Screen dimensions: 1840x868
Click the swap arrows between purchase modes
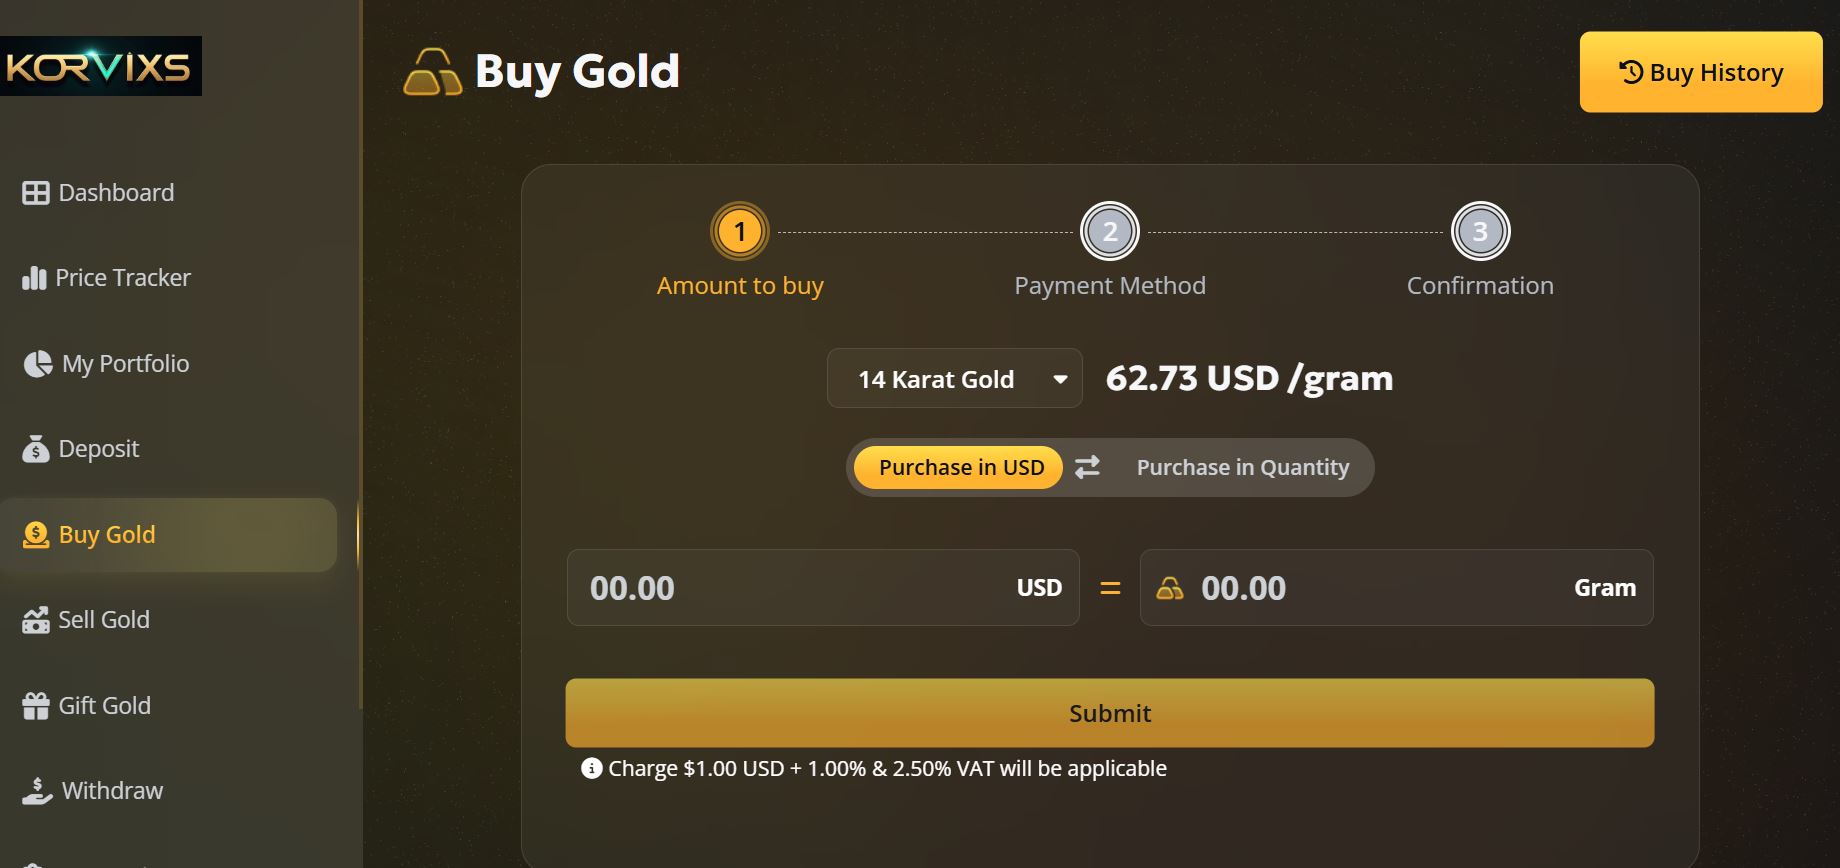[x=1087, y=467]
